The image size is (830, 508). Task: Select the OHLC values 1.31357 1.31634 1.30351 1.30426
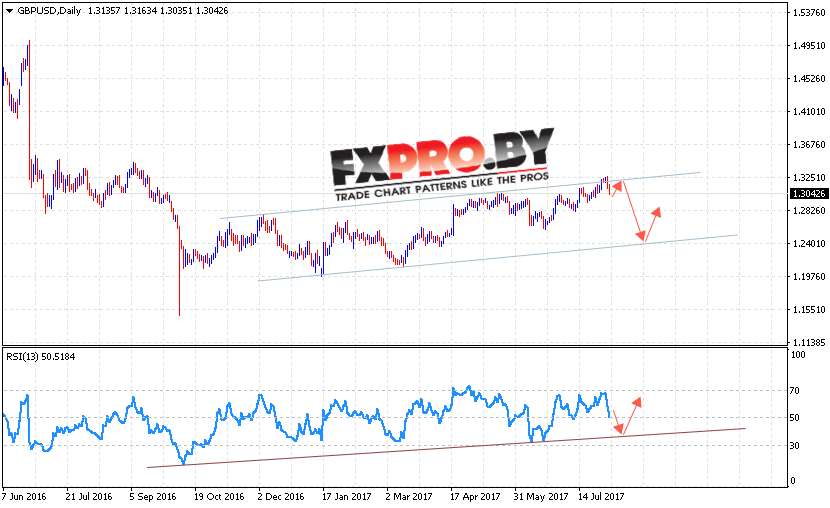coord(158,11)
